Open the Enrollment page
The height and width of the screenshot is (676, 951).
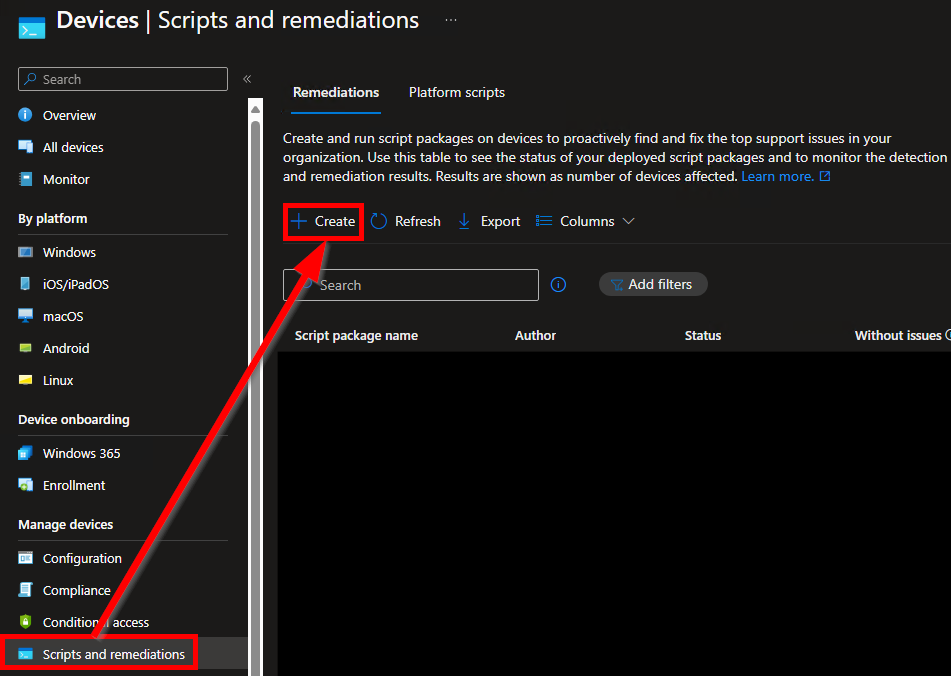click(x=74, y=485)
